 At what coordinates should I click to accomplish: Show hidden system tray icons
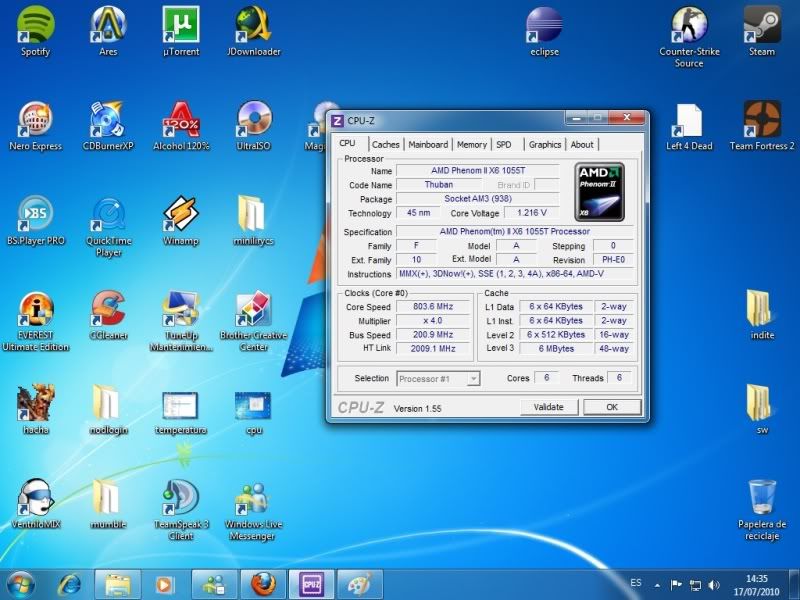tap(657, 585)
